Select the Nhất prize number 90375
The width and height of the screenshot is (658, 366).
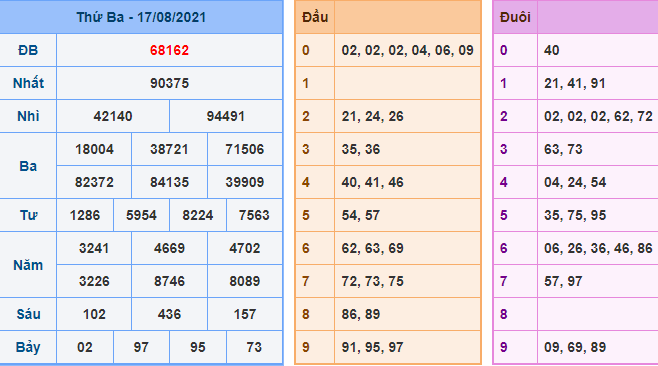[170, 83]
